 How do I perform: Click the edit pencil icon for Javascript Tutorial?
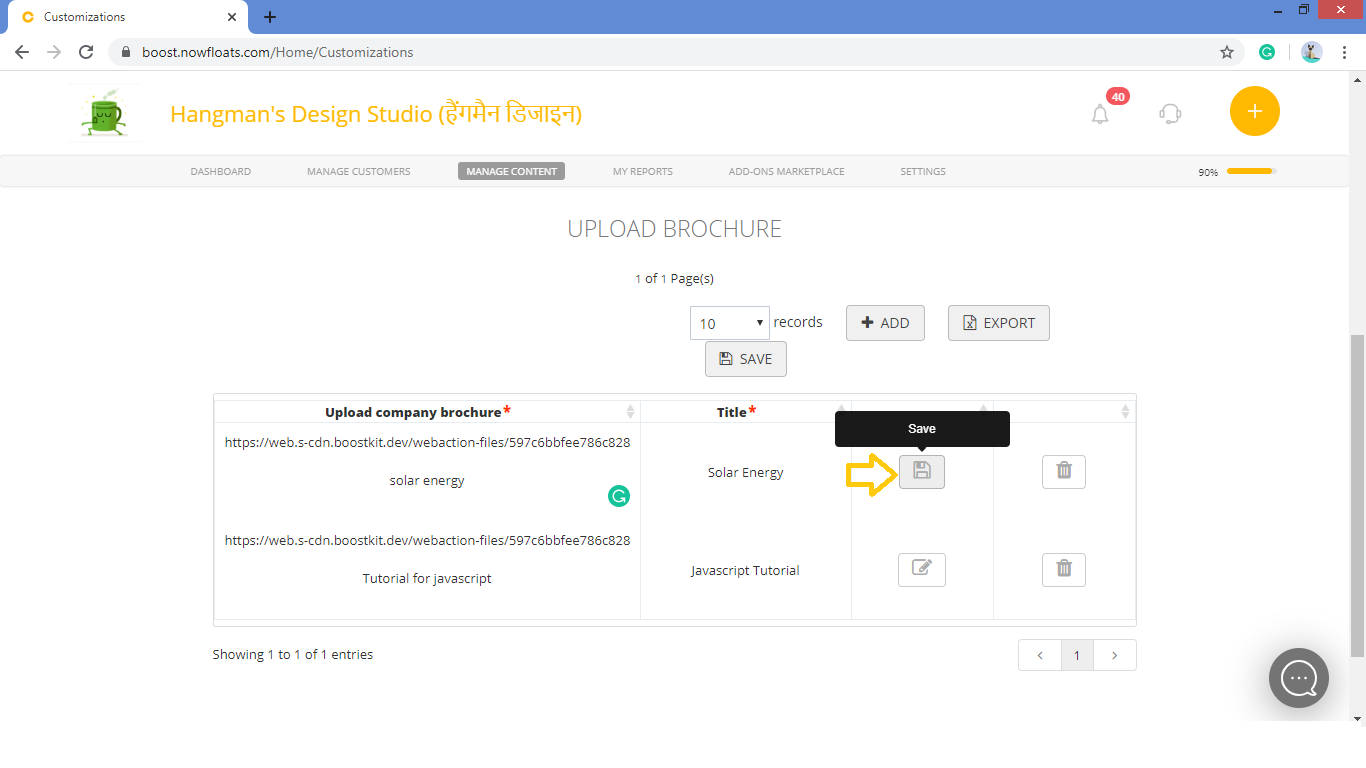click(x=922, y=569)
